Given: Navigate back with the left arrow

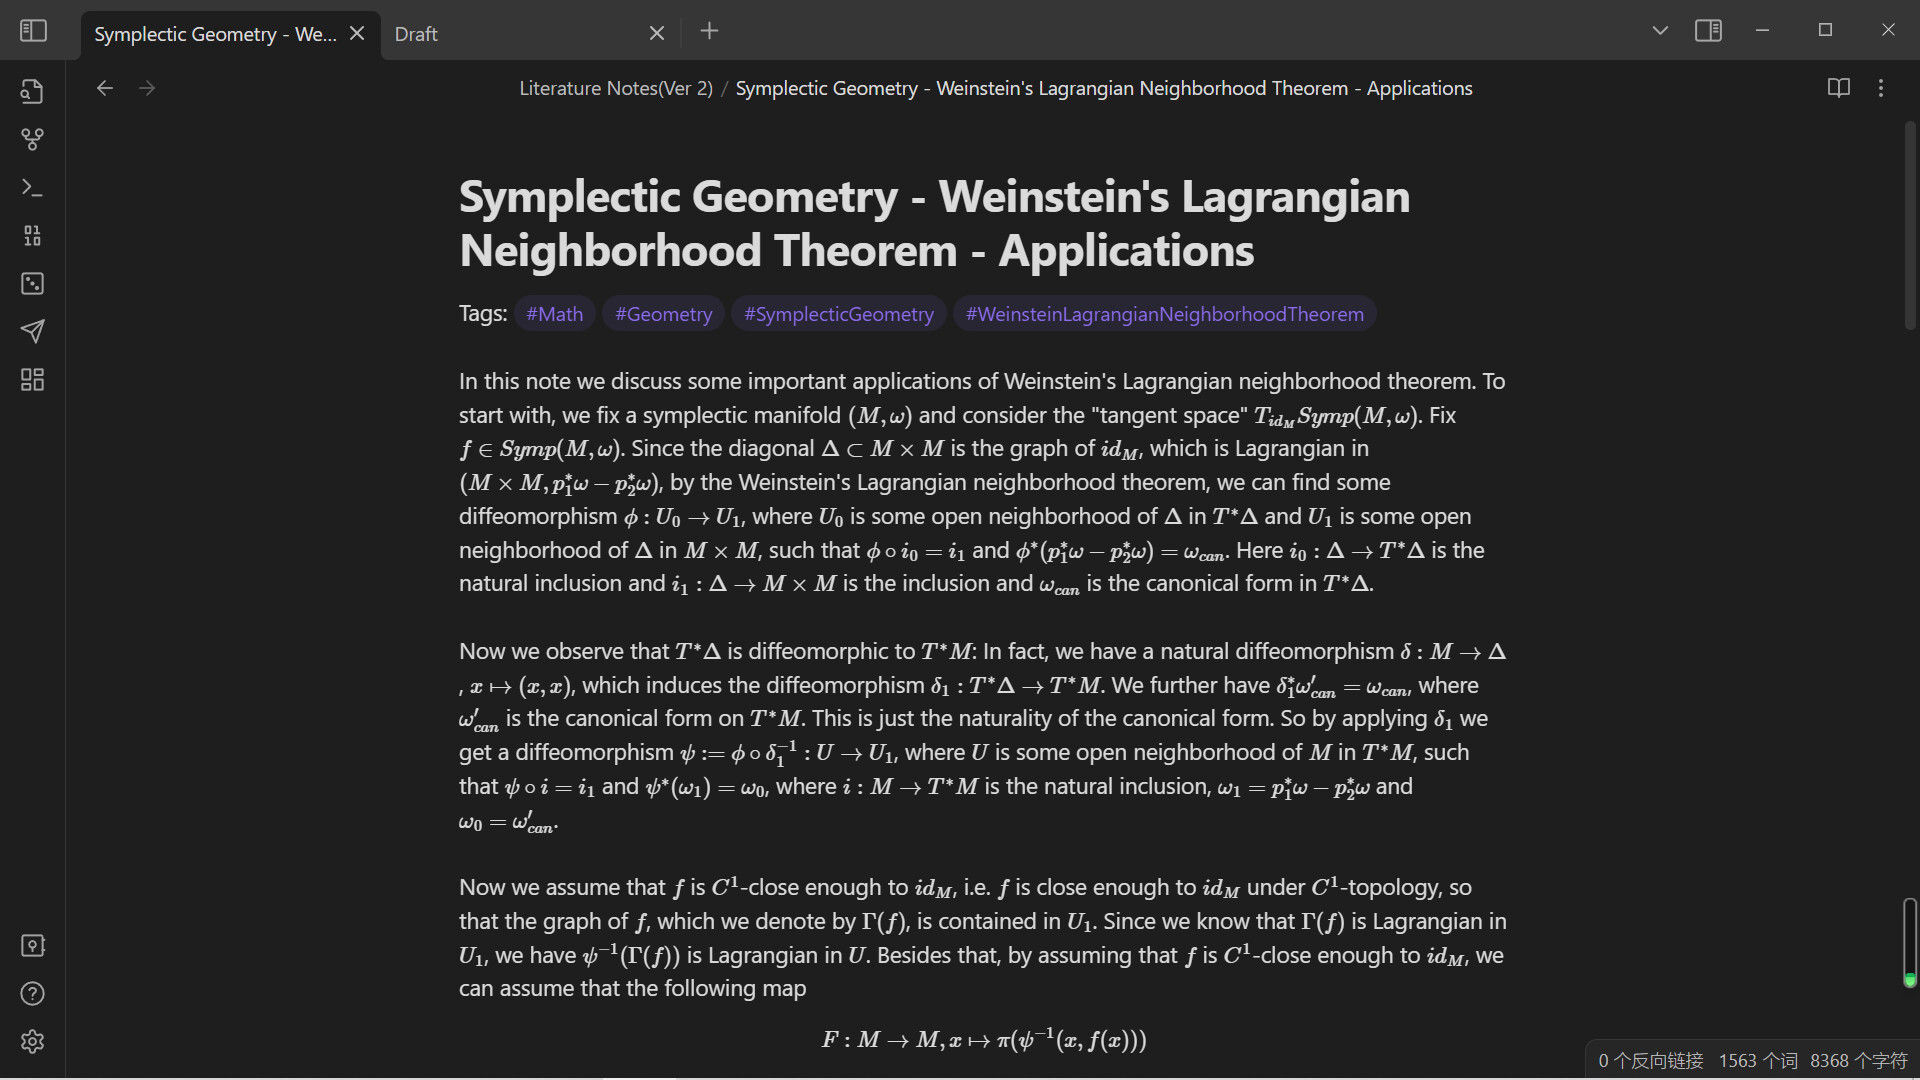Looking at the screenshot, I should (105, 88).
